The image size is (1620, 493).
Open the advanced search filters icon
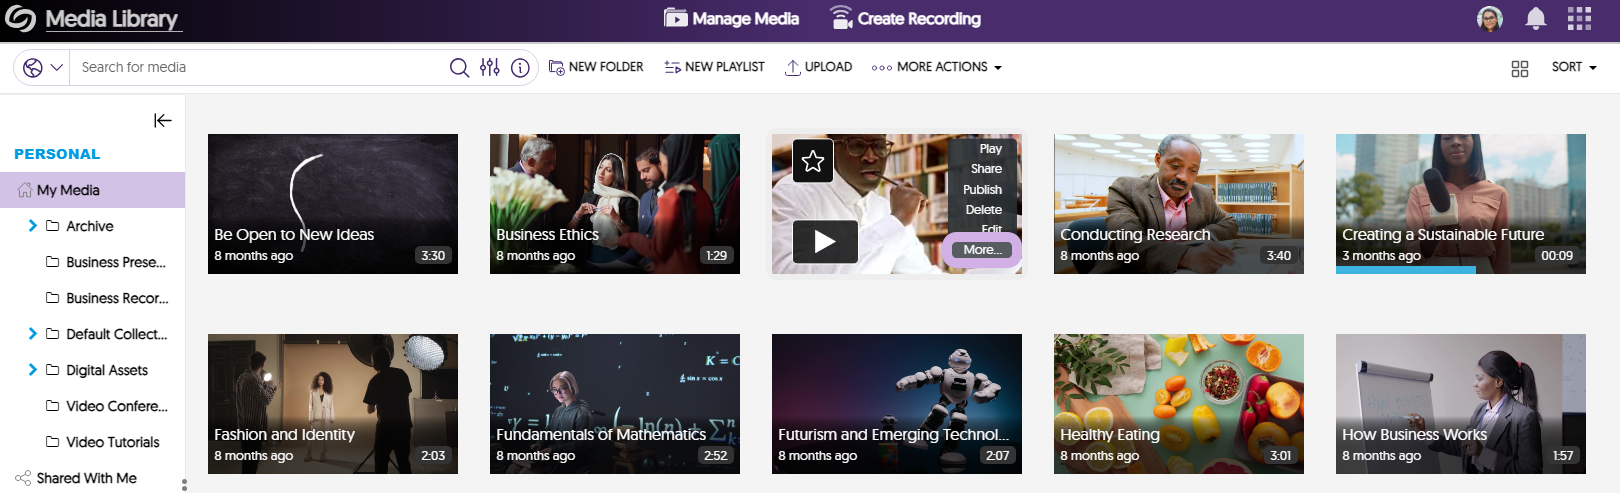pyautogui.click(x=489, y=67)
